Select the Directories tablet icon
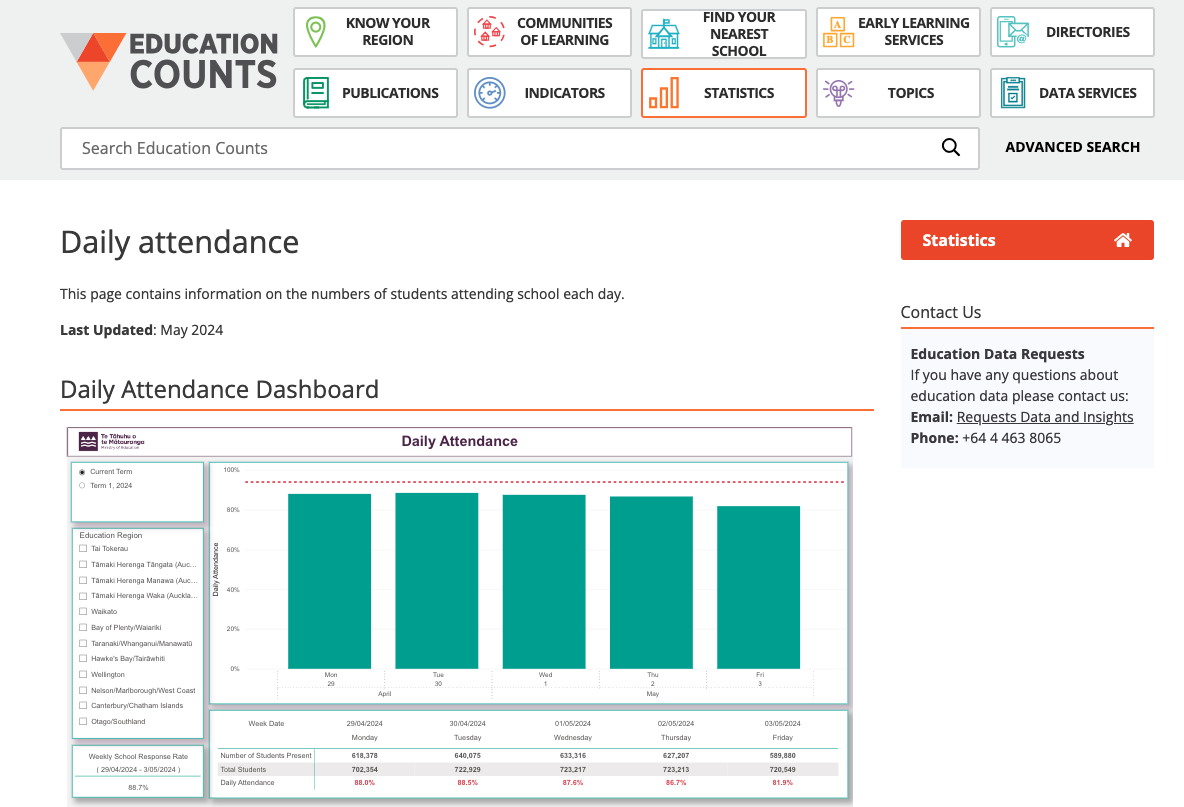The height and width of the screenshot is (807, 1184). tap(1013, 31)
